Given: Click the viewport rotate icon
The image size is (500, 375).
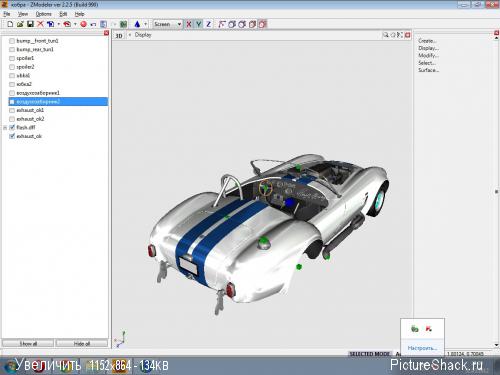Looking at the screenshot, I should (x=393, y=35).
